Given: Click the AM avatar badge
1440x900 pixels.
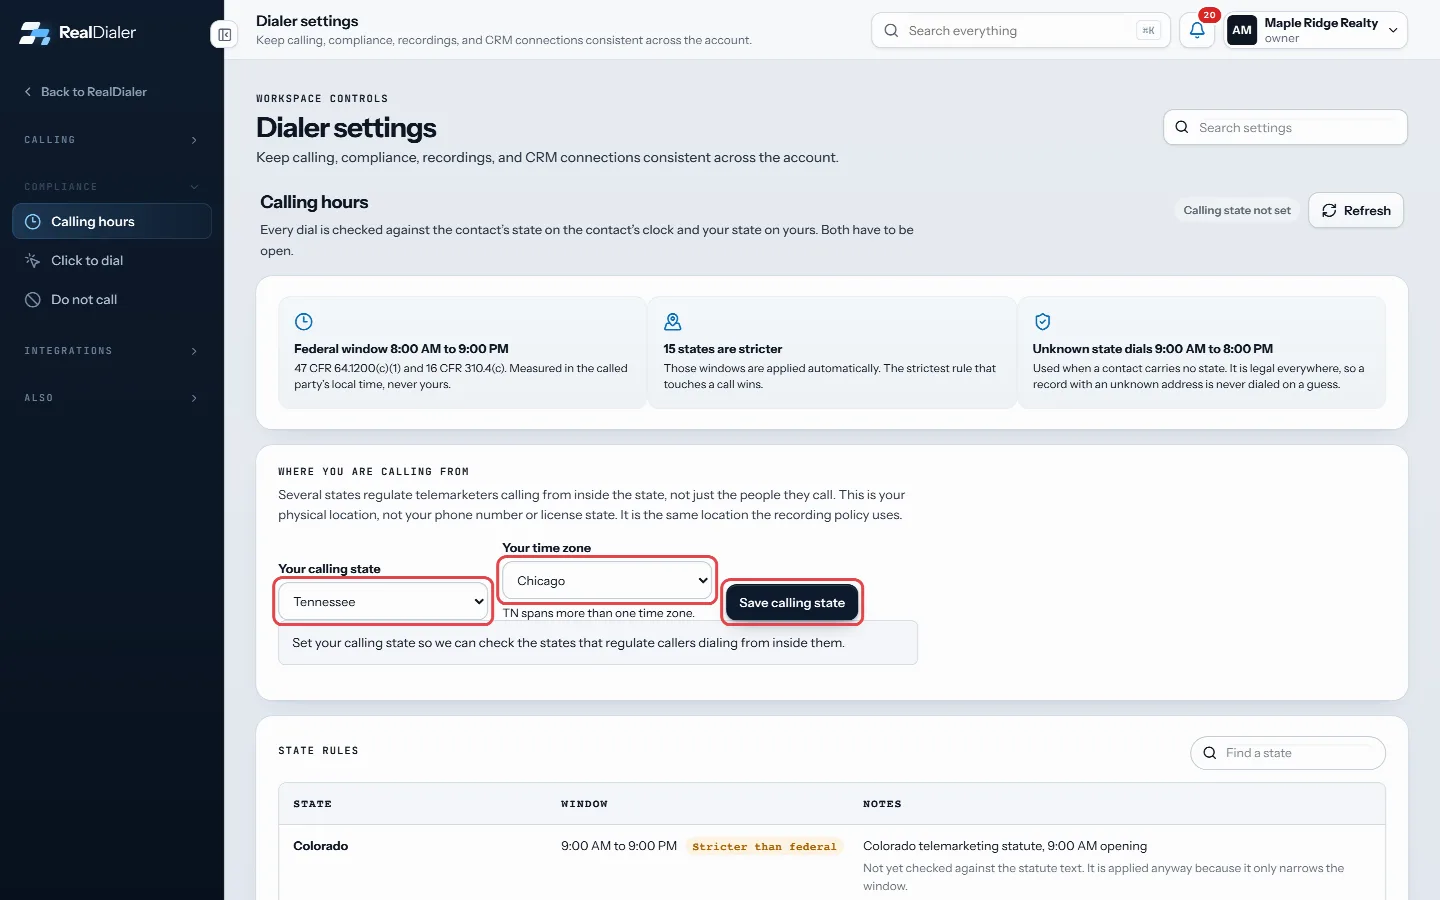Looking at the screenshot, I should [x=1242, y=30].
